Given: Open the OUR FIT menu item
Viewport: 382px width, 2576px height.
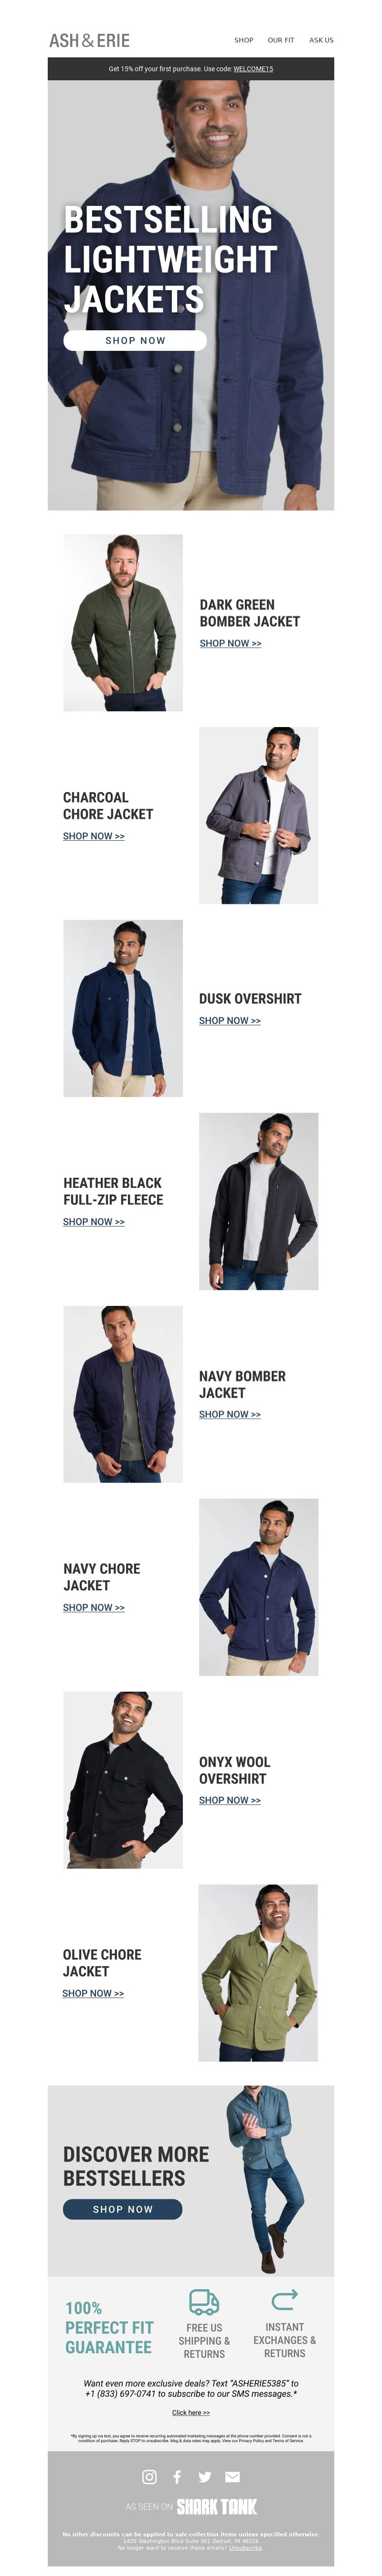Looking at the screenshot, I should [x=281, y=40].
